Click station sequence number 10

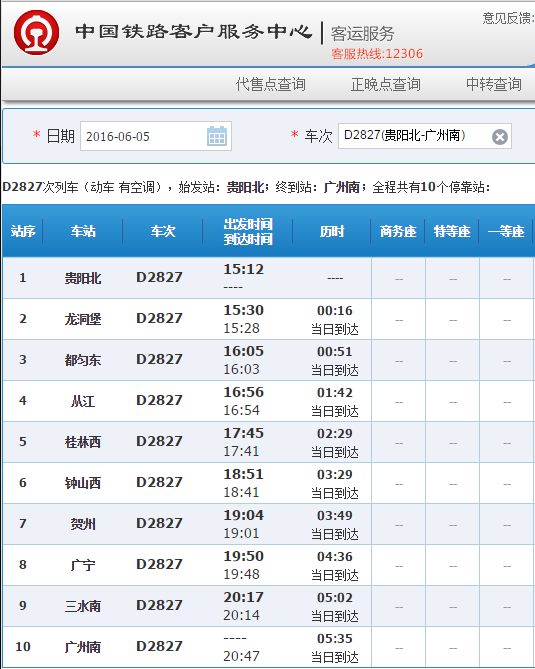(23, 647)
